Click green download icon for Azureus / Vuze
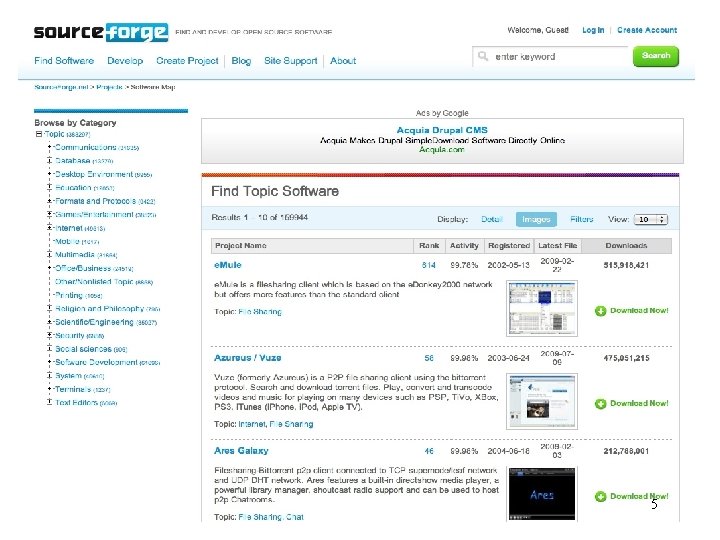This screenshot has height=540, width=720. pos(600,404)
